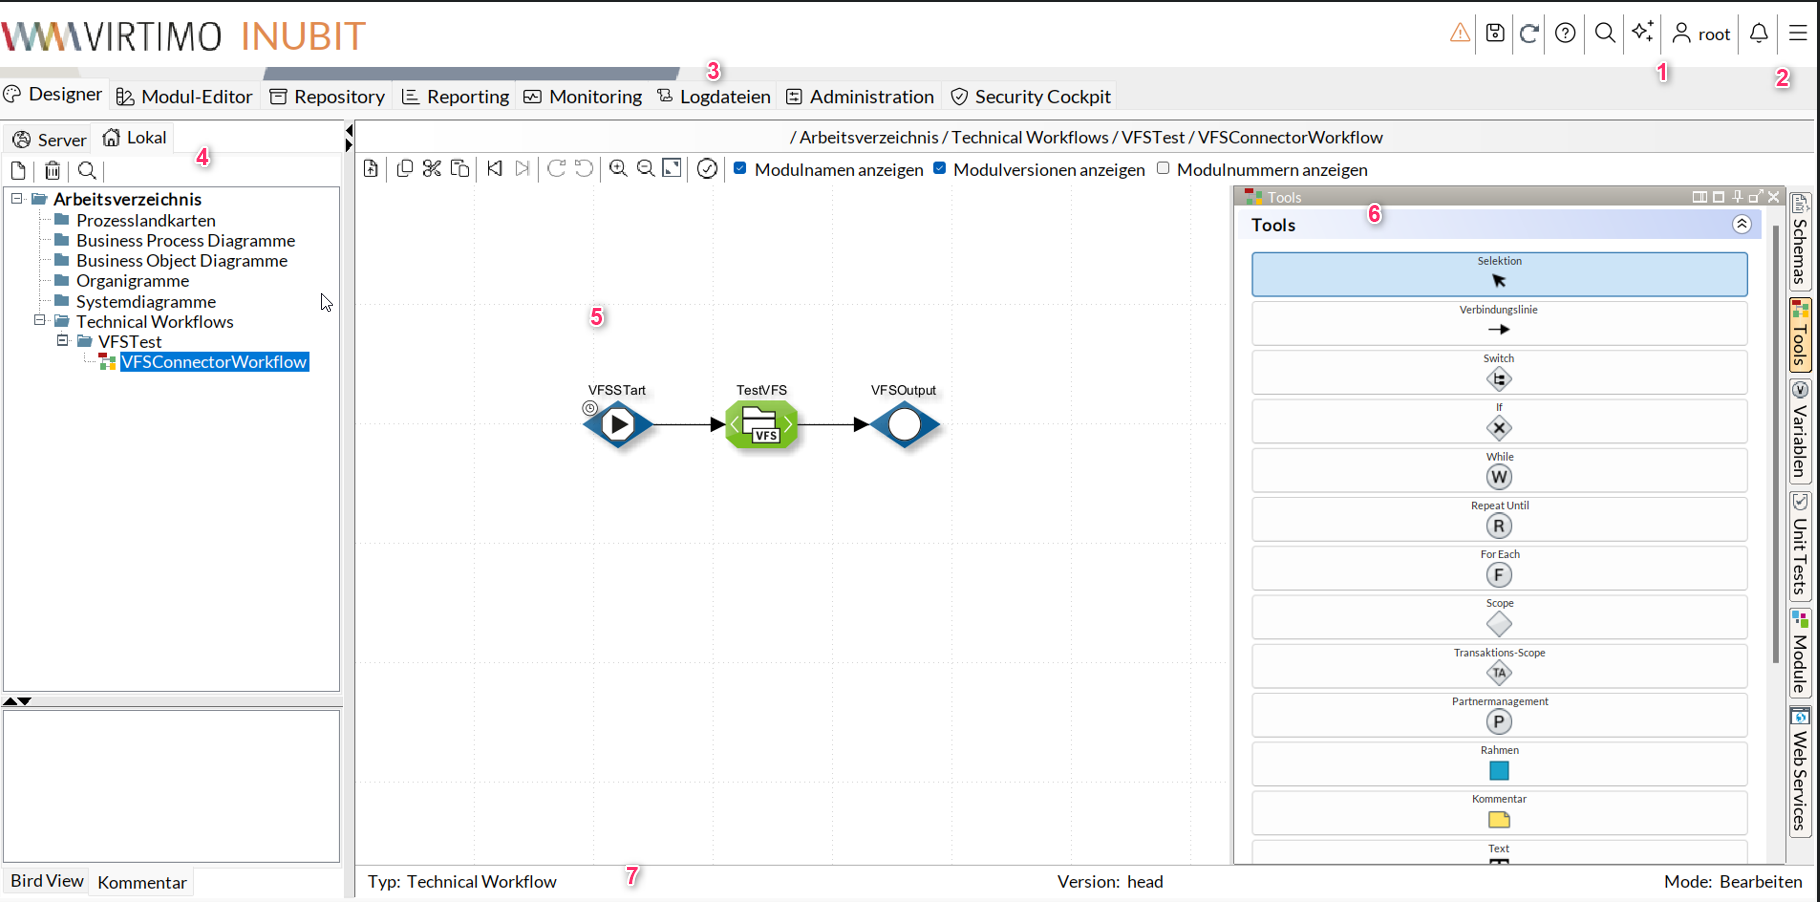Screen dimensions: 1820x902
Task: Open notifications via the bell icon
Action: coord(1758,32)
